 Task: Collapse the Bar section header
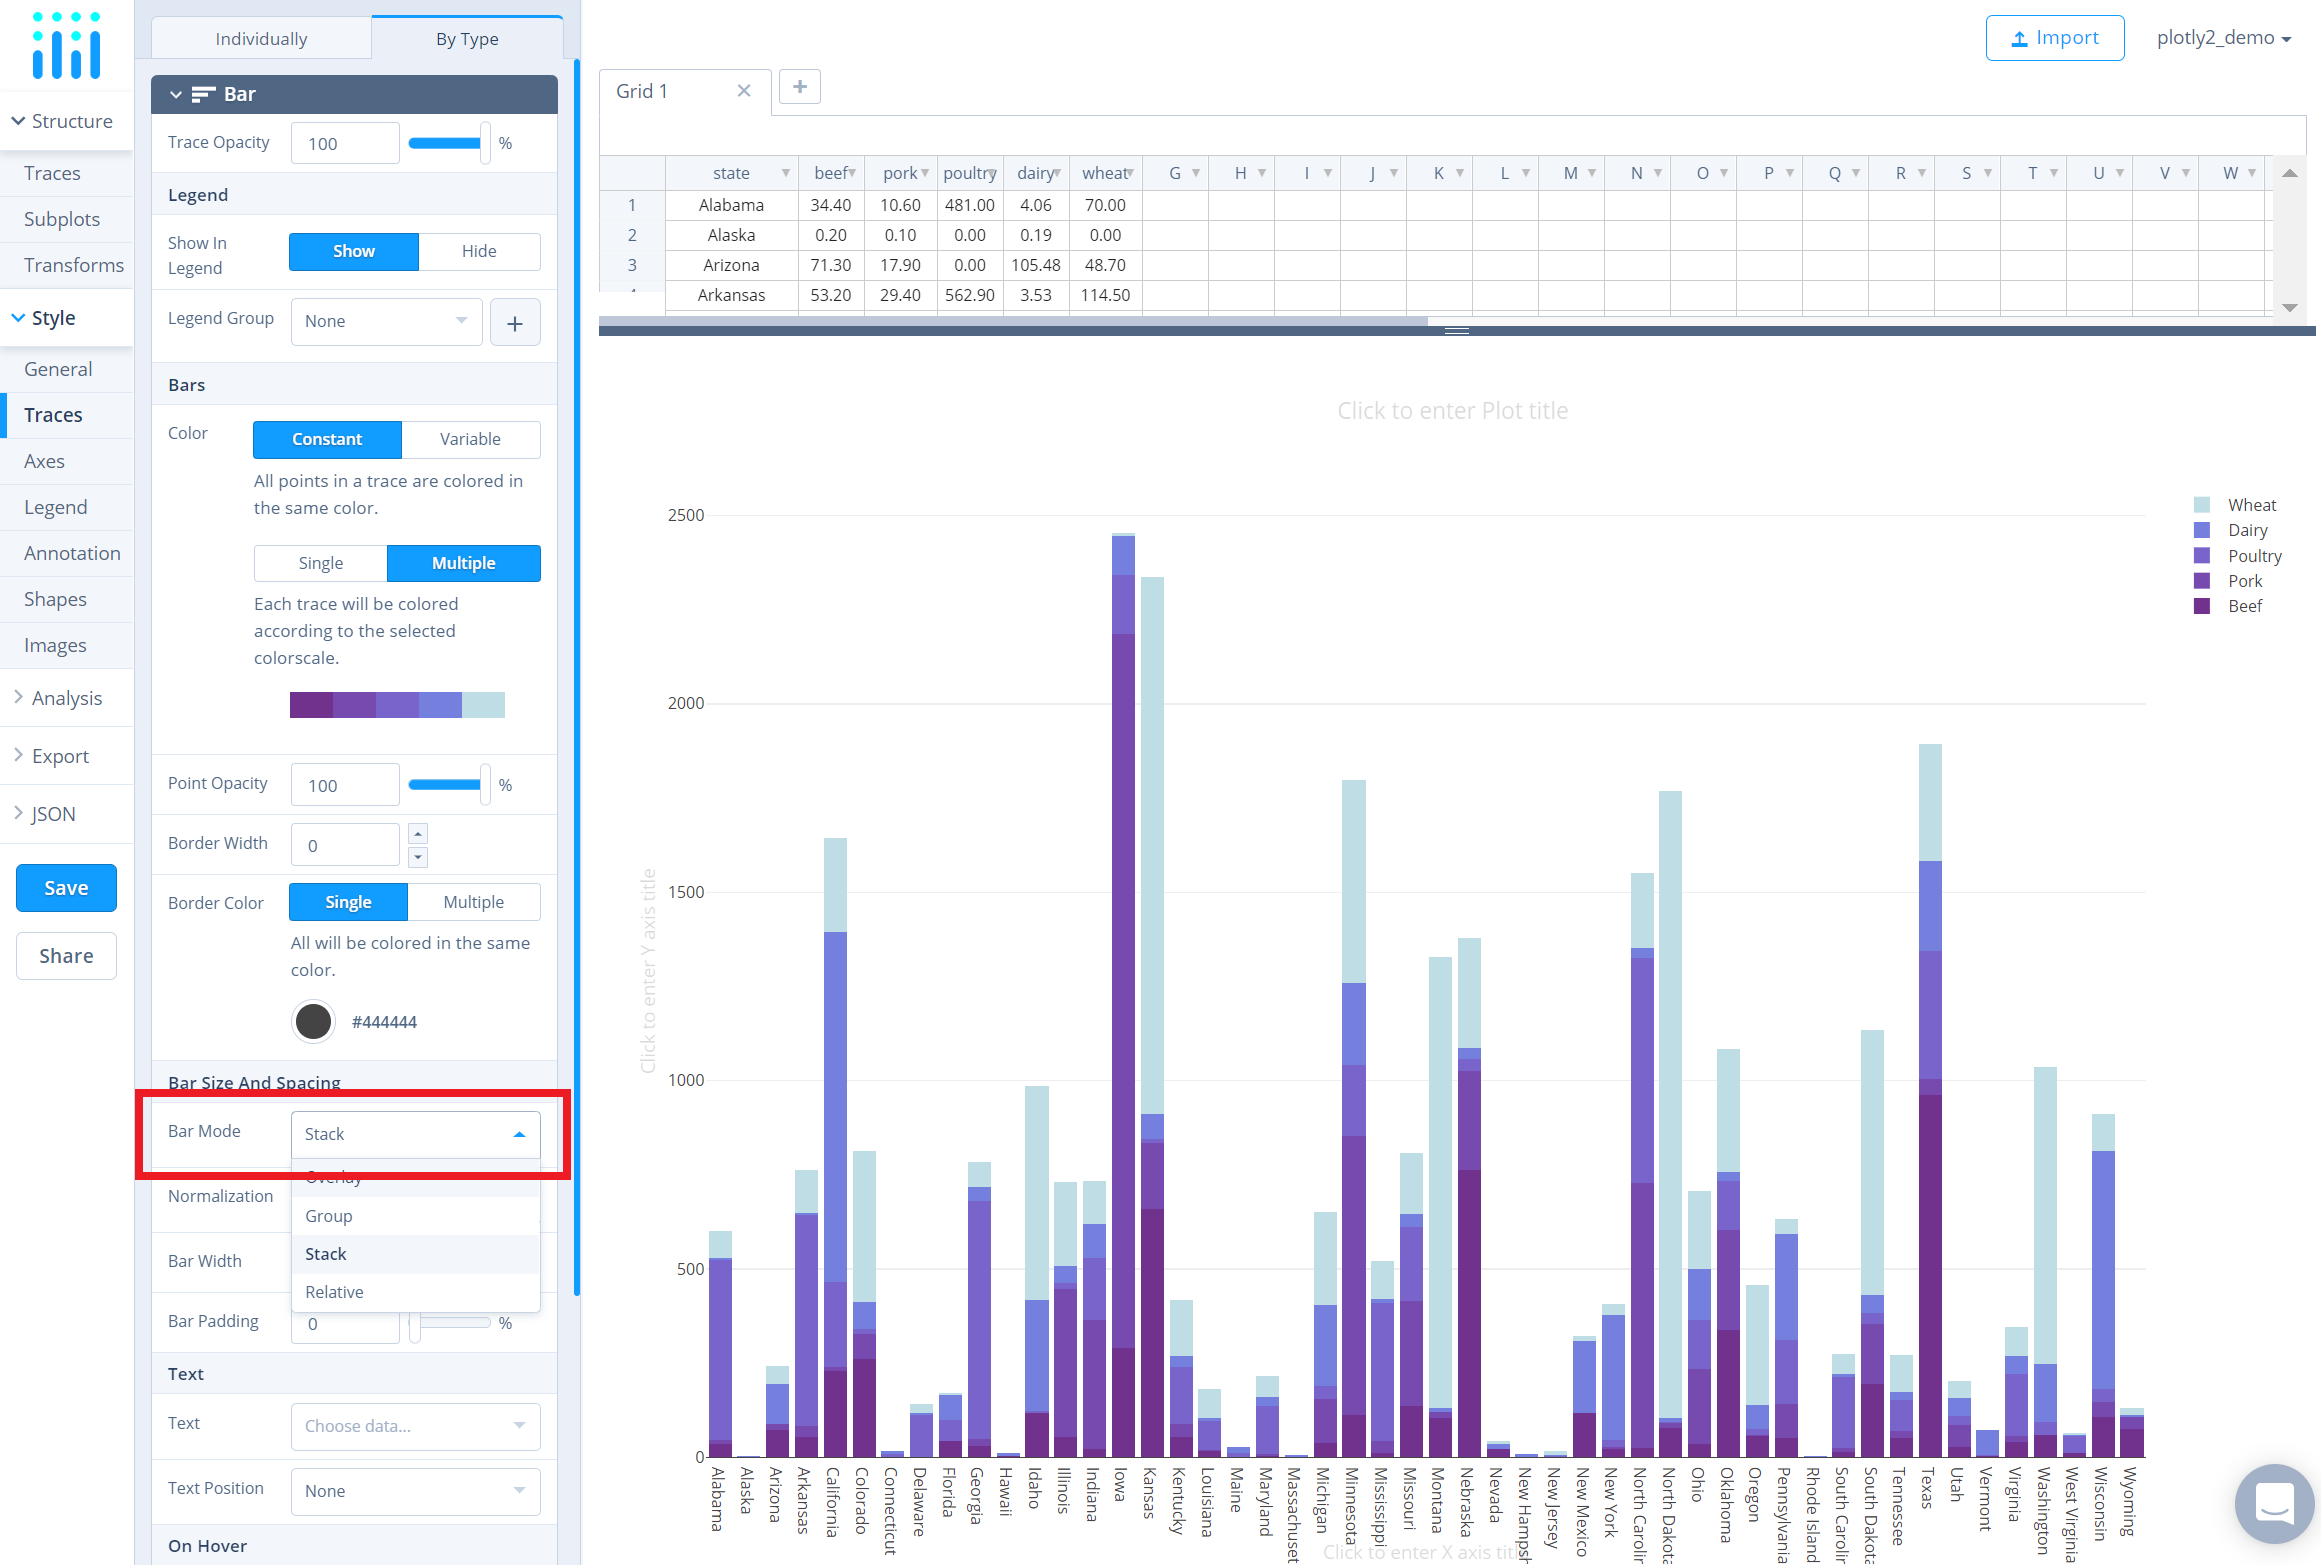pyautogui.click(x=176, y=94)
